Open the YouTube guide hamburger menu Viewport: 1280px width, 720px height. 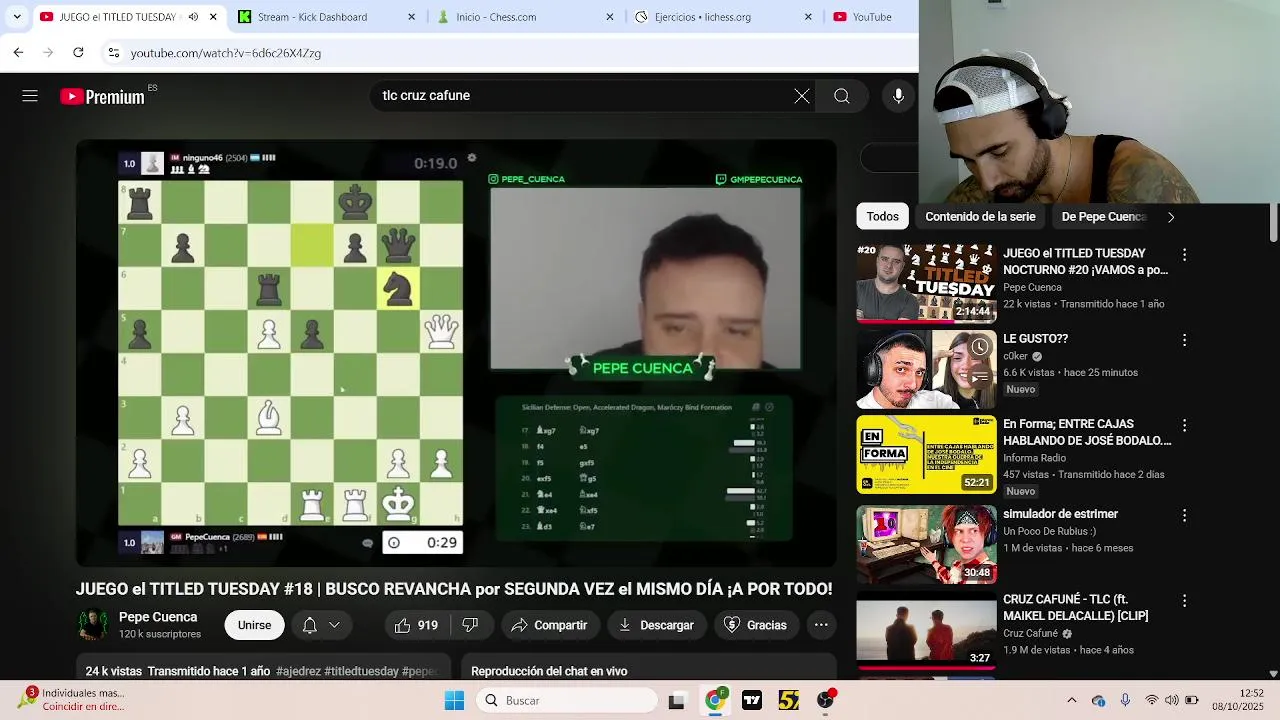pos(30,96)
